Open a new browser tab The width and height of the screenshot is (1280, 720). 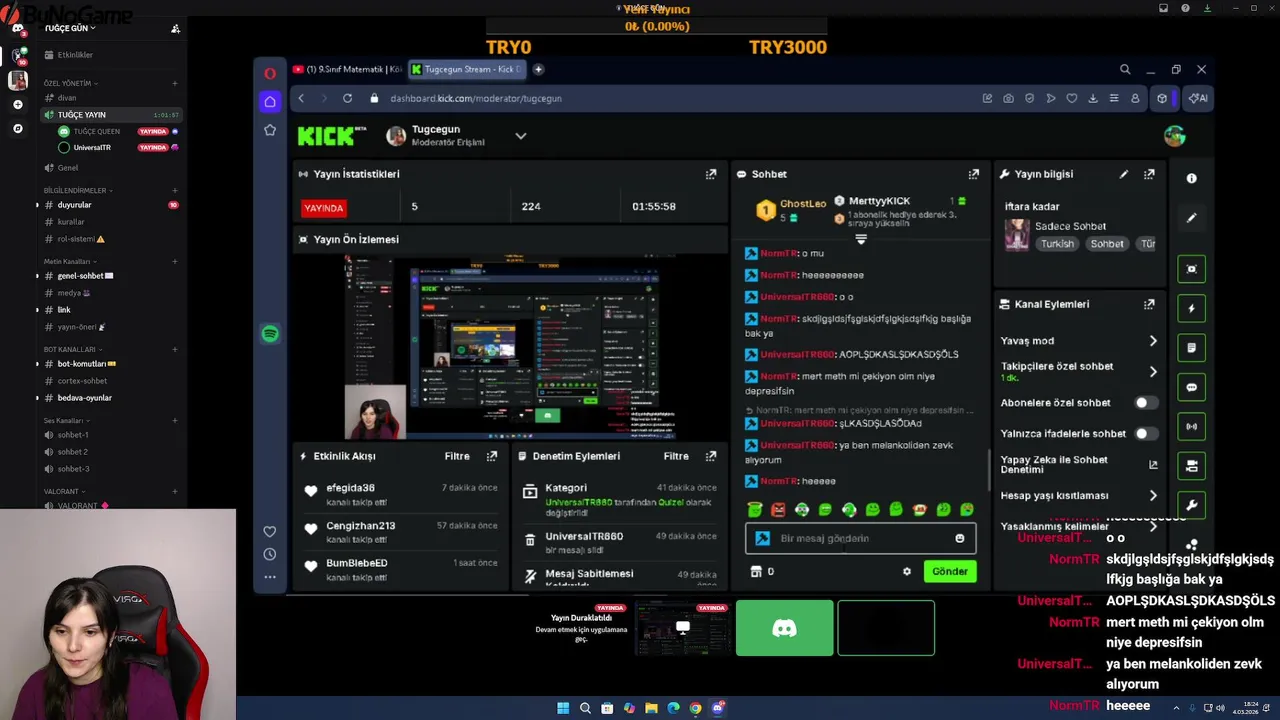pos(538,69)
